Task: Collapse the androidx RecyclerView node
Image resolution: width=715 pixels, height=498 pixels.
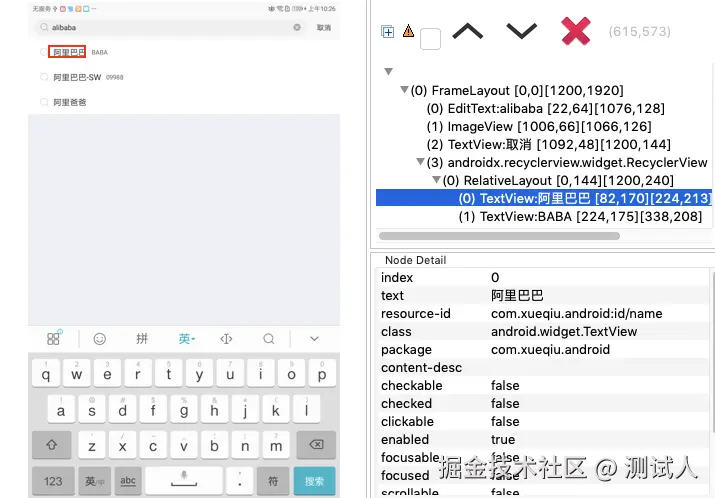Action: 420,162
